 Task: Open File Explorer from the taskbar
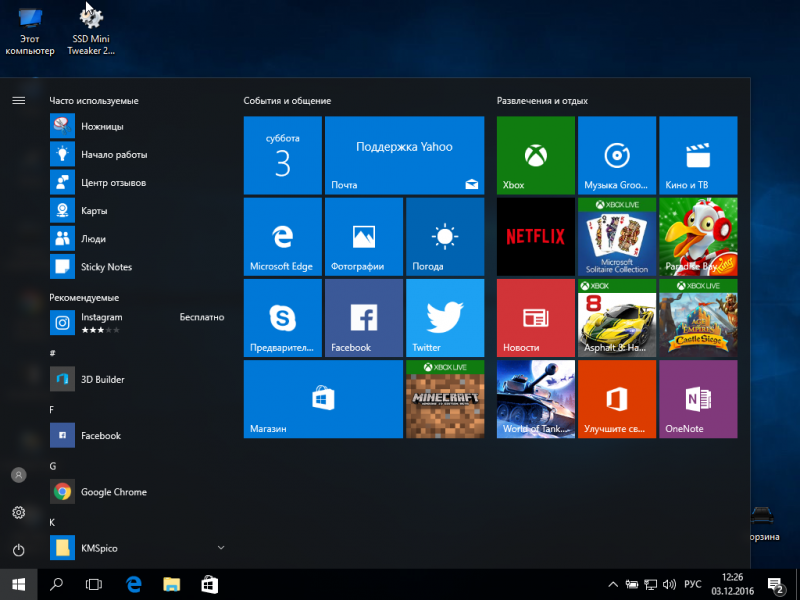tap(171, 584)
